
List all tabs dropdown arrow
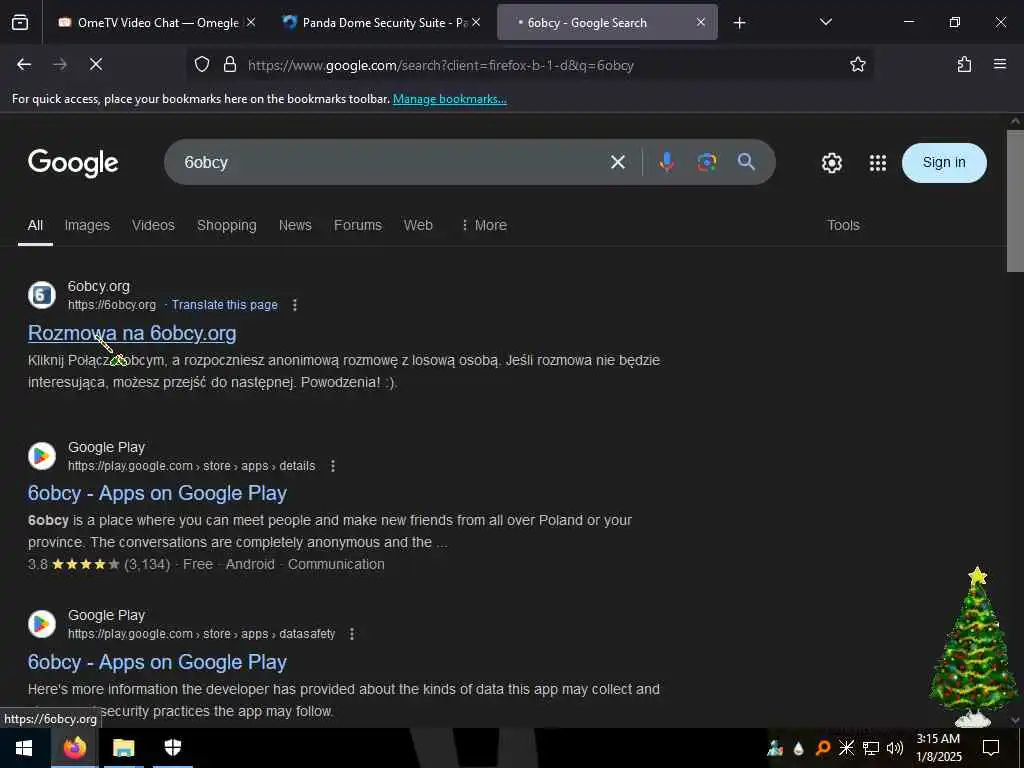[x=825, y=22]
